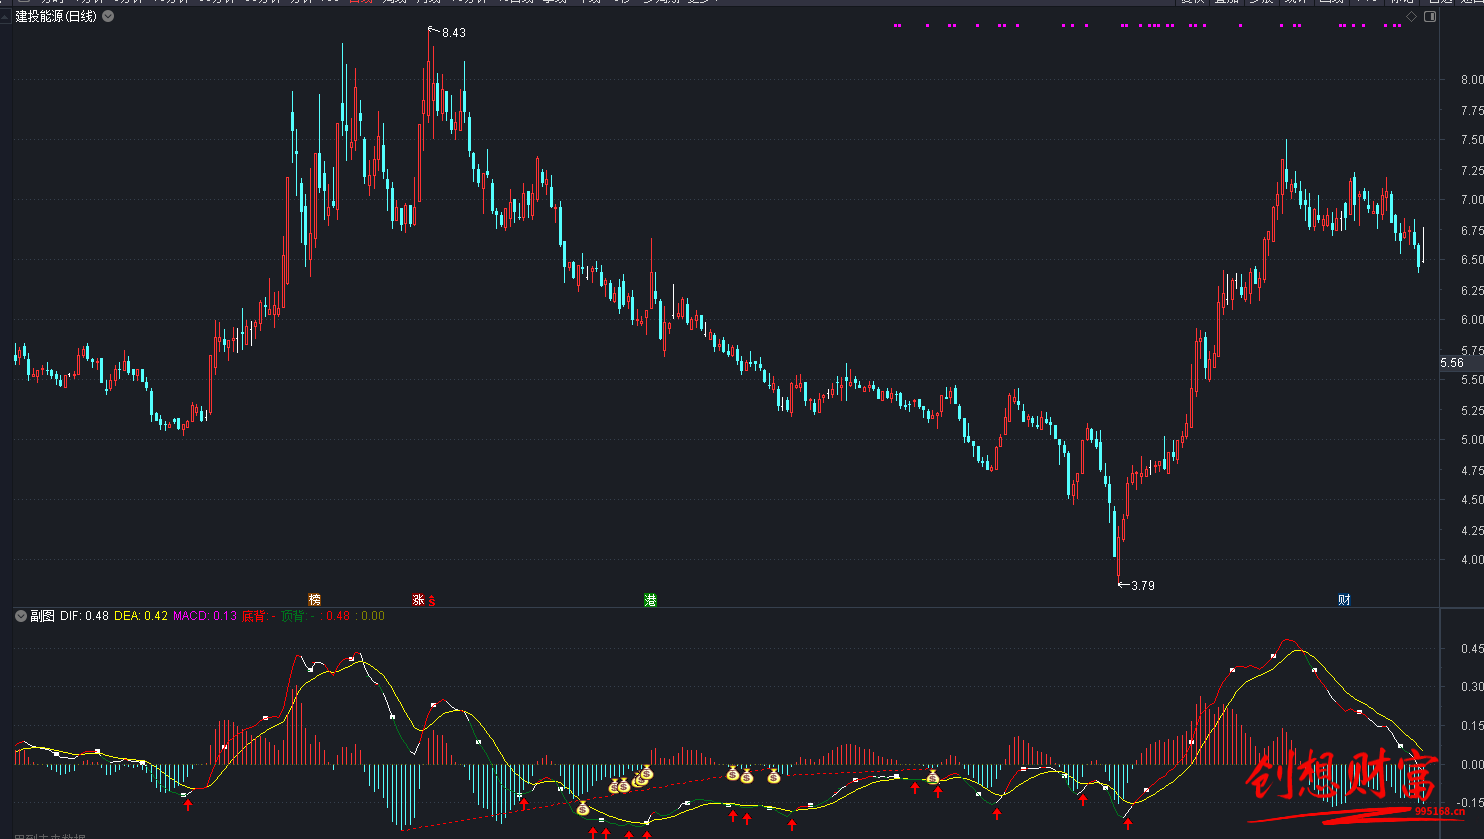Image resolution: width=1484 pixels, height=839 pixels.
Task: Click the blue 财 event marker
Action: pos(1344,600)
